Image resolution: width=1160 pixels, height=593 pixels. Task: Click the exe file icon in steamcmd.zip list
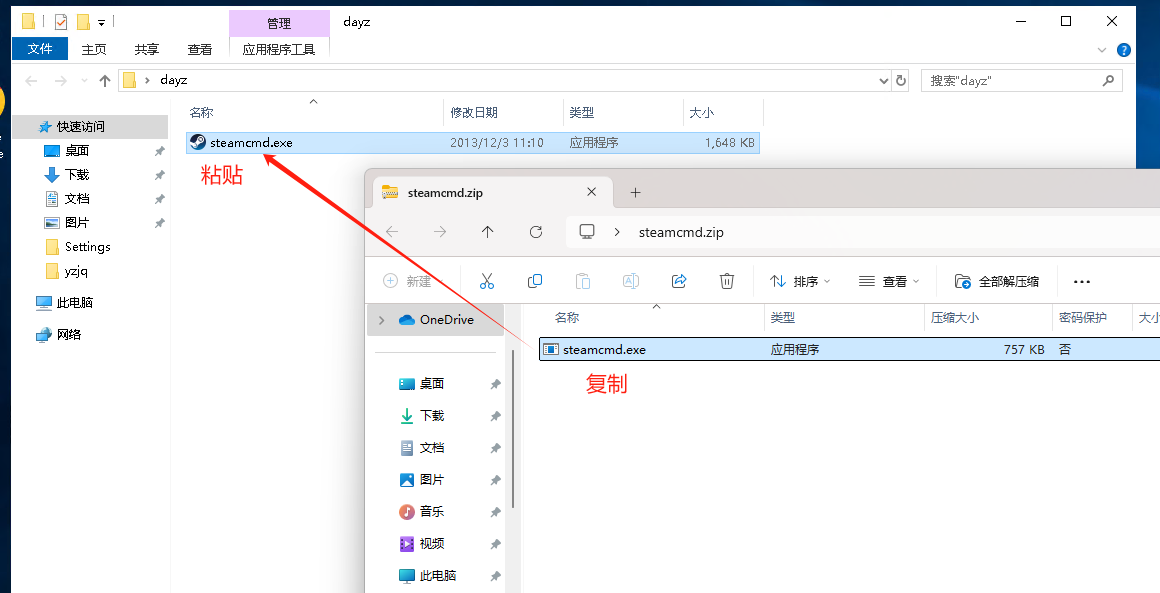pyautogui.click(x=550, y=350)
